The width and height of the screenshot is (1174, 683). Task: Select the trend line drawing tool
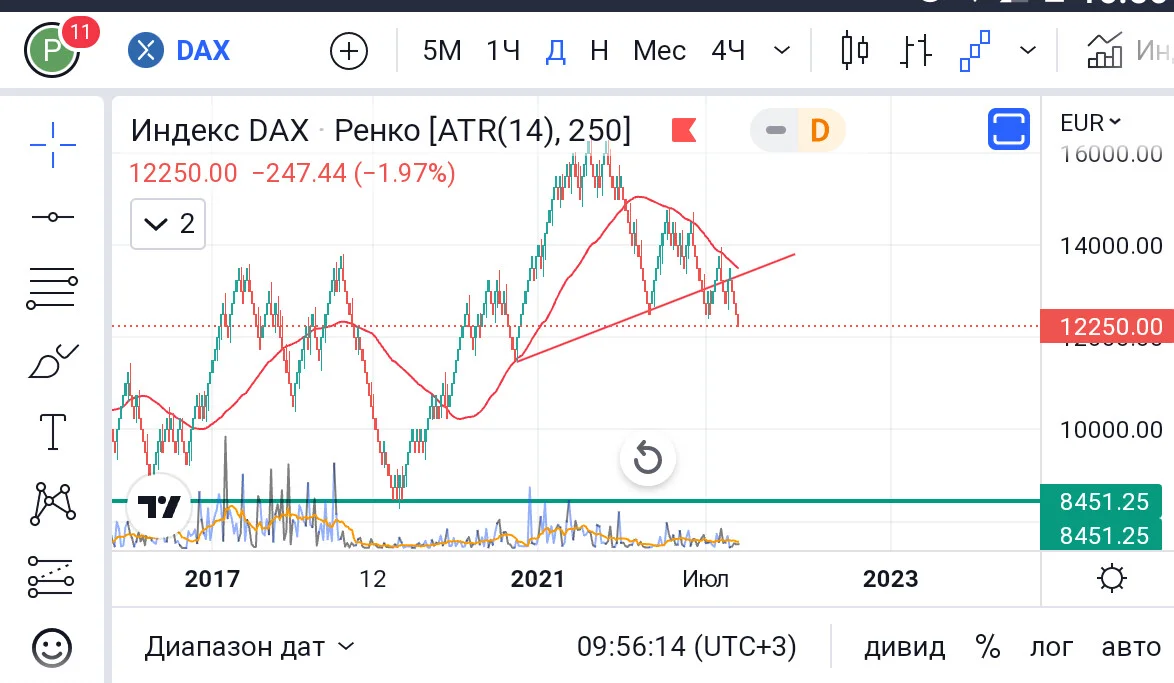(x=52, y=217)
